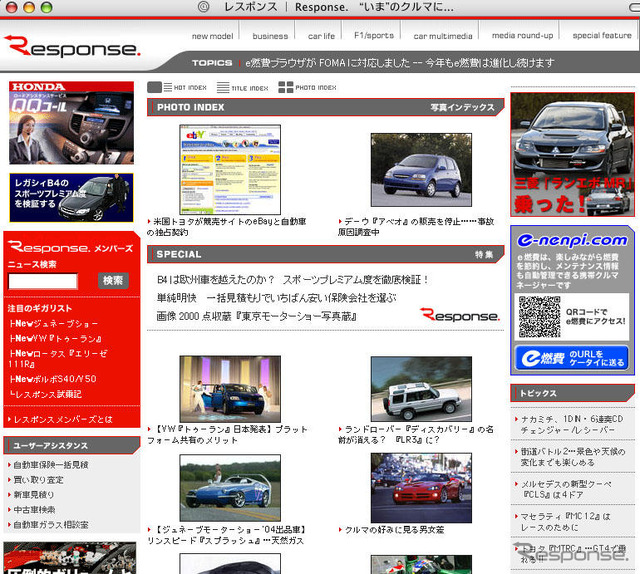
Task: Read VW トゥーラン platform sharing article
Action: point(228,435)
